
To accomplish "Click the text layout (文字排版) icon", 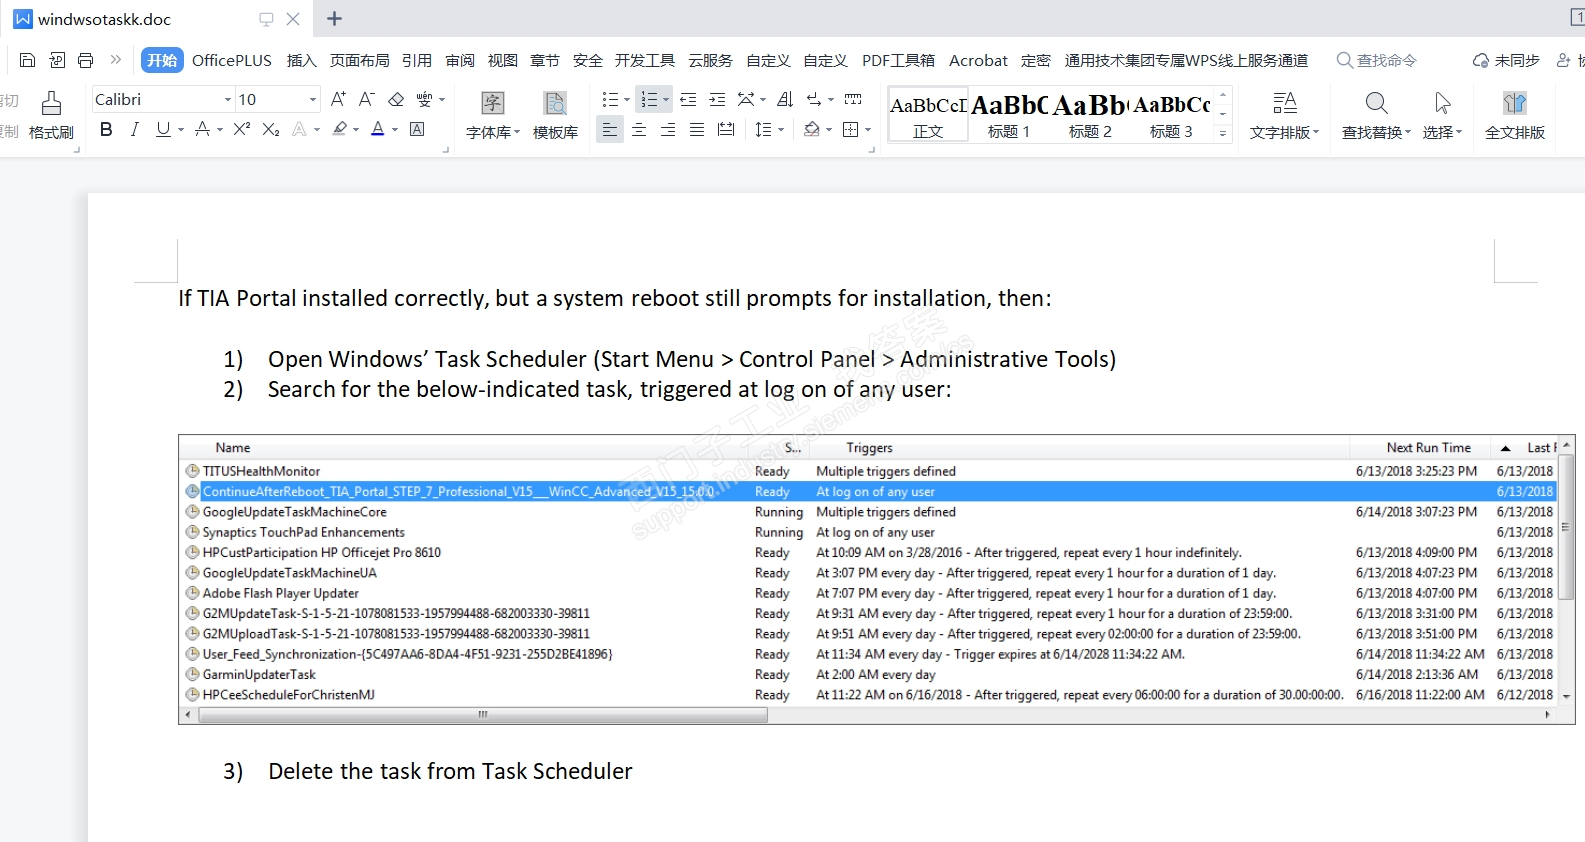I will click(x=1285, y=103).
